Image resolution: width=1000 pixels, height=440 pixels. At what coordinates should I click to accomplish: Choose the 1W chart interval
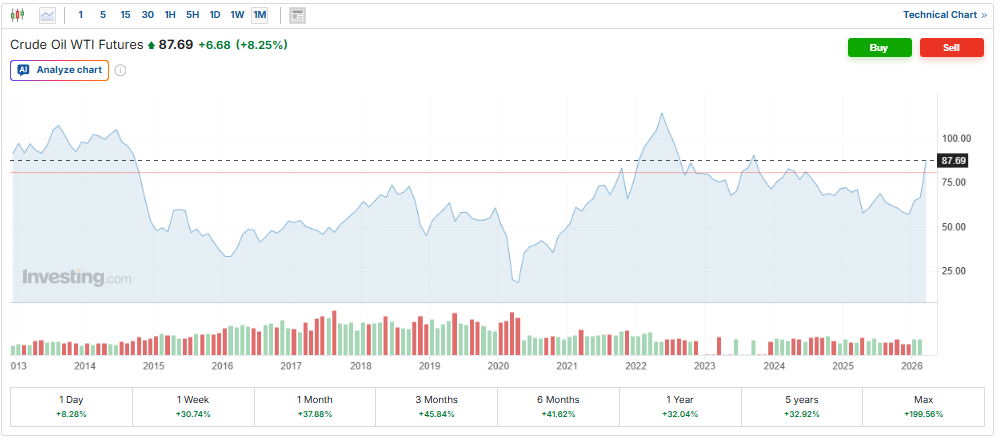(x=237, y=15)
